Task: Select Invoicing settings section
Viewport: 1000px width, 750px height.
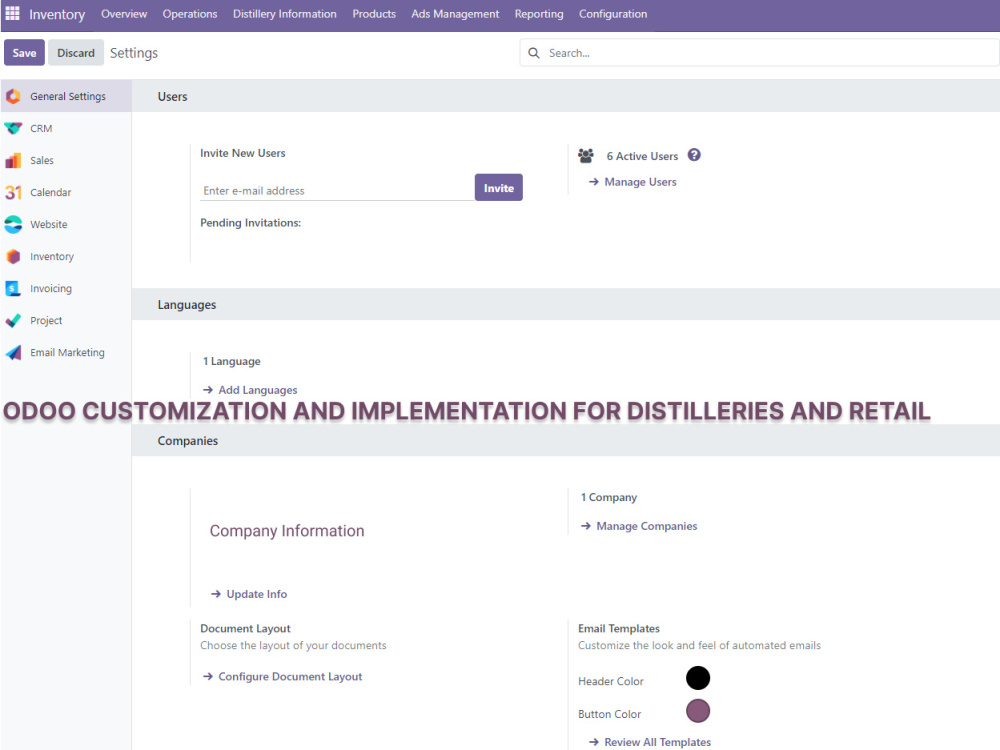Action: (x=66, y=288)
